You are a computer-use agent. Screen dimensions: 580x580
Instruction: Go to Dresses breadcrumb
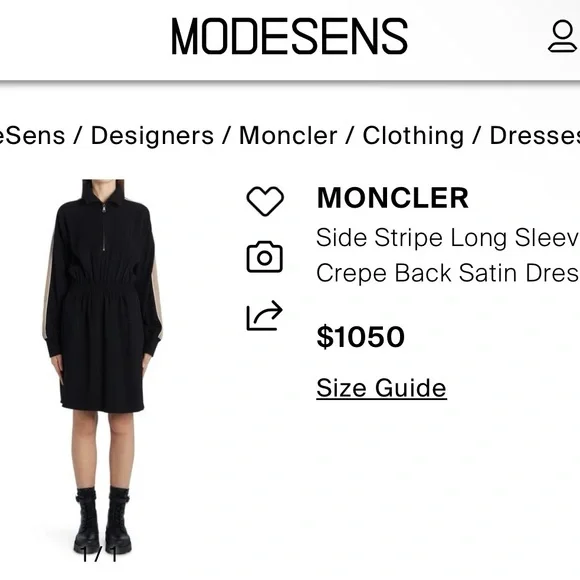[x=535, y=135]
